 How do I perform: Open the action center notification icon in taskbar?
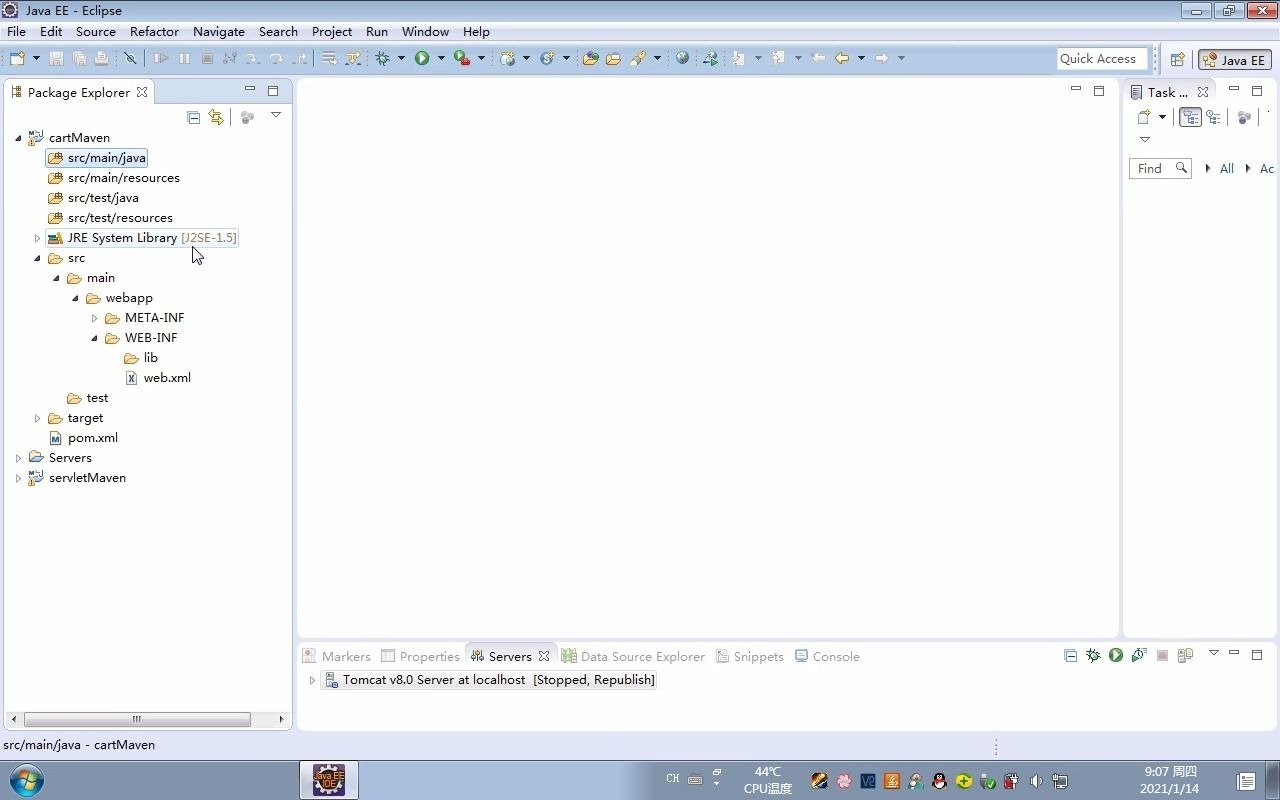(1246, 781)
